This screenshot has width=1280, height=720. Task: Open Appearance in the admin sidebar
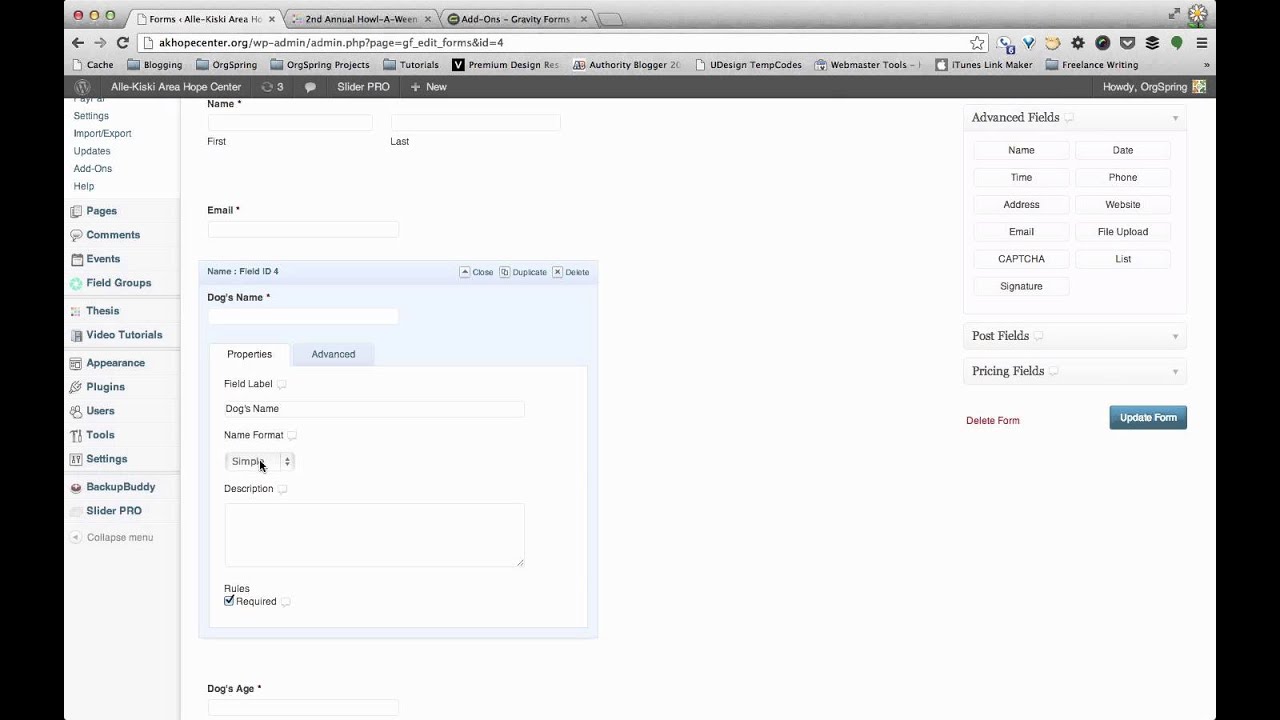[x=115, y=363]
